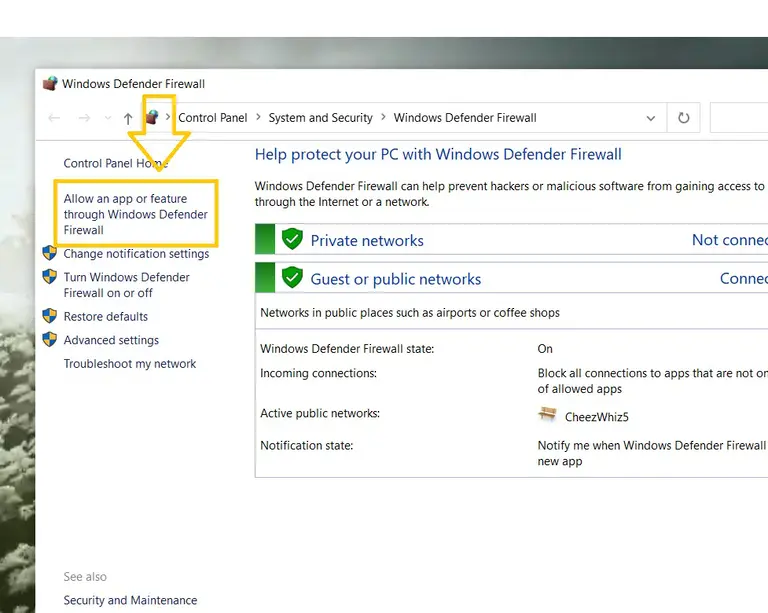Go up one level with the up arrow
This screenshot has width=768, height=613.
pyautogui.click(x=128, y=118)
